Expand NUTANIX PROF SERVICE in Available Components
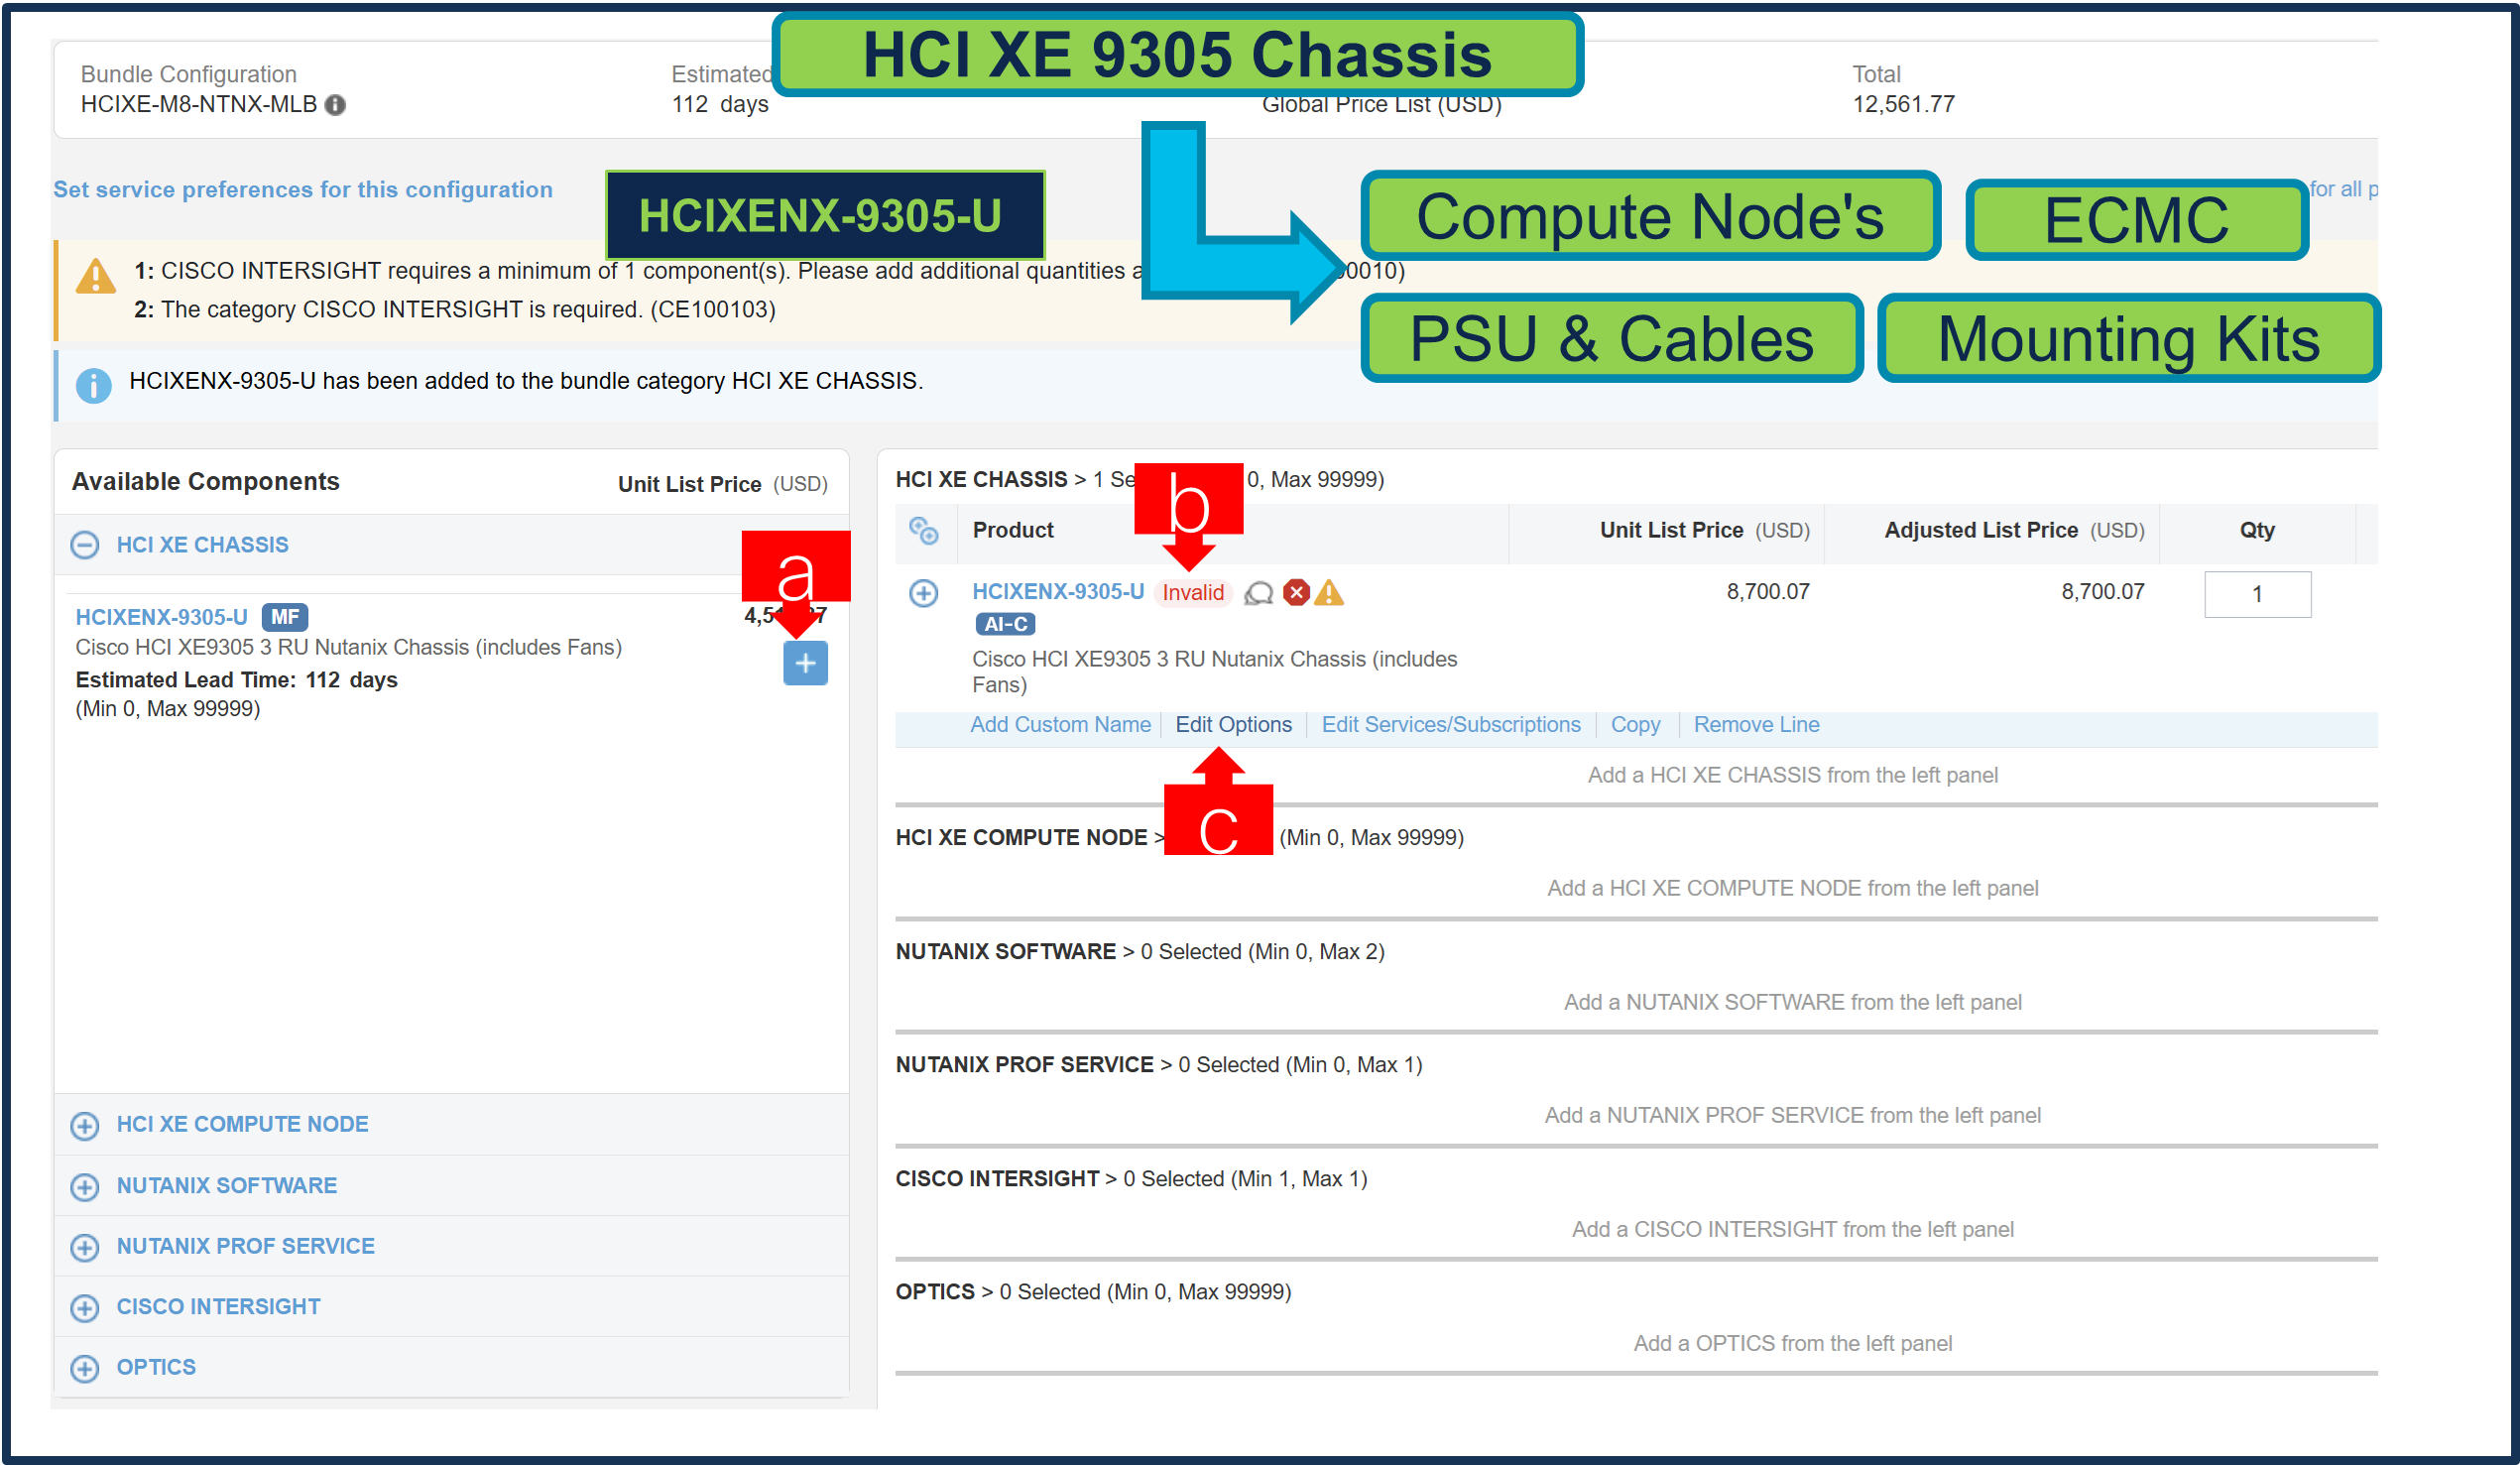 tap(85, 1247)
